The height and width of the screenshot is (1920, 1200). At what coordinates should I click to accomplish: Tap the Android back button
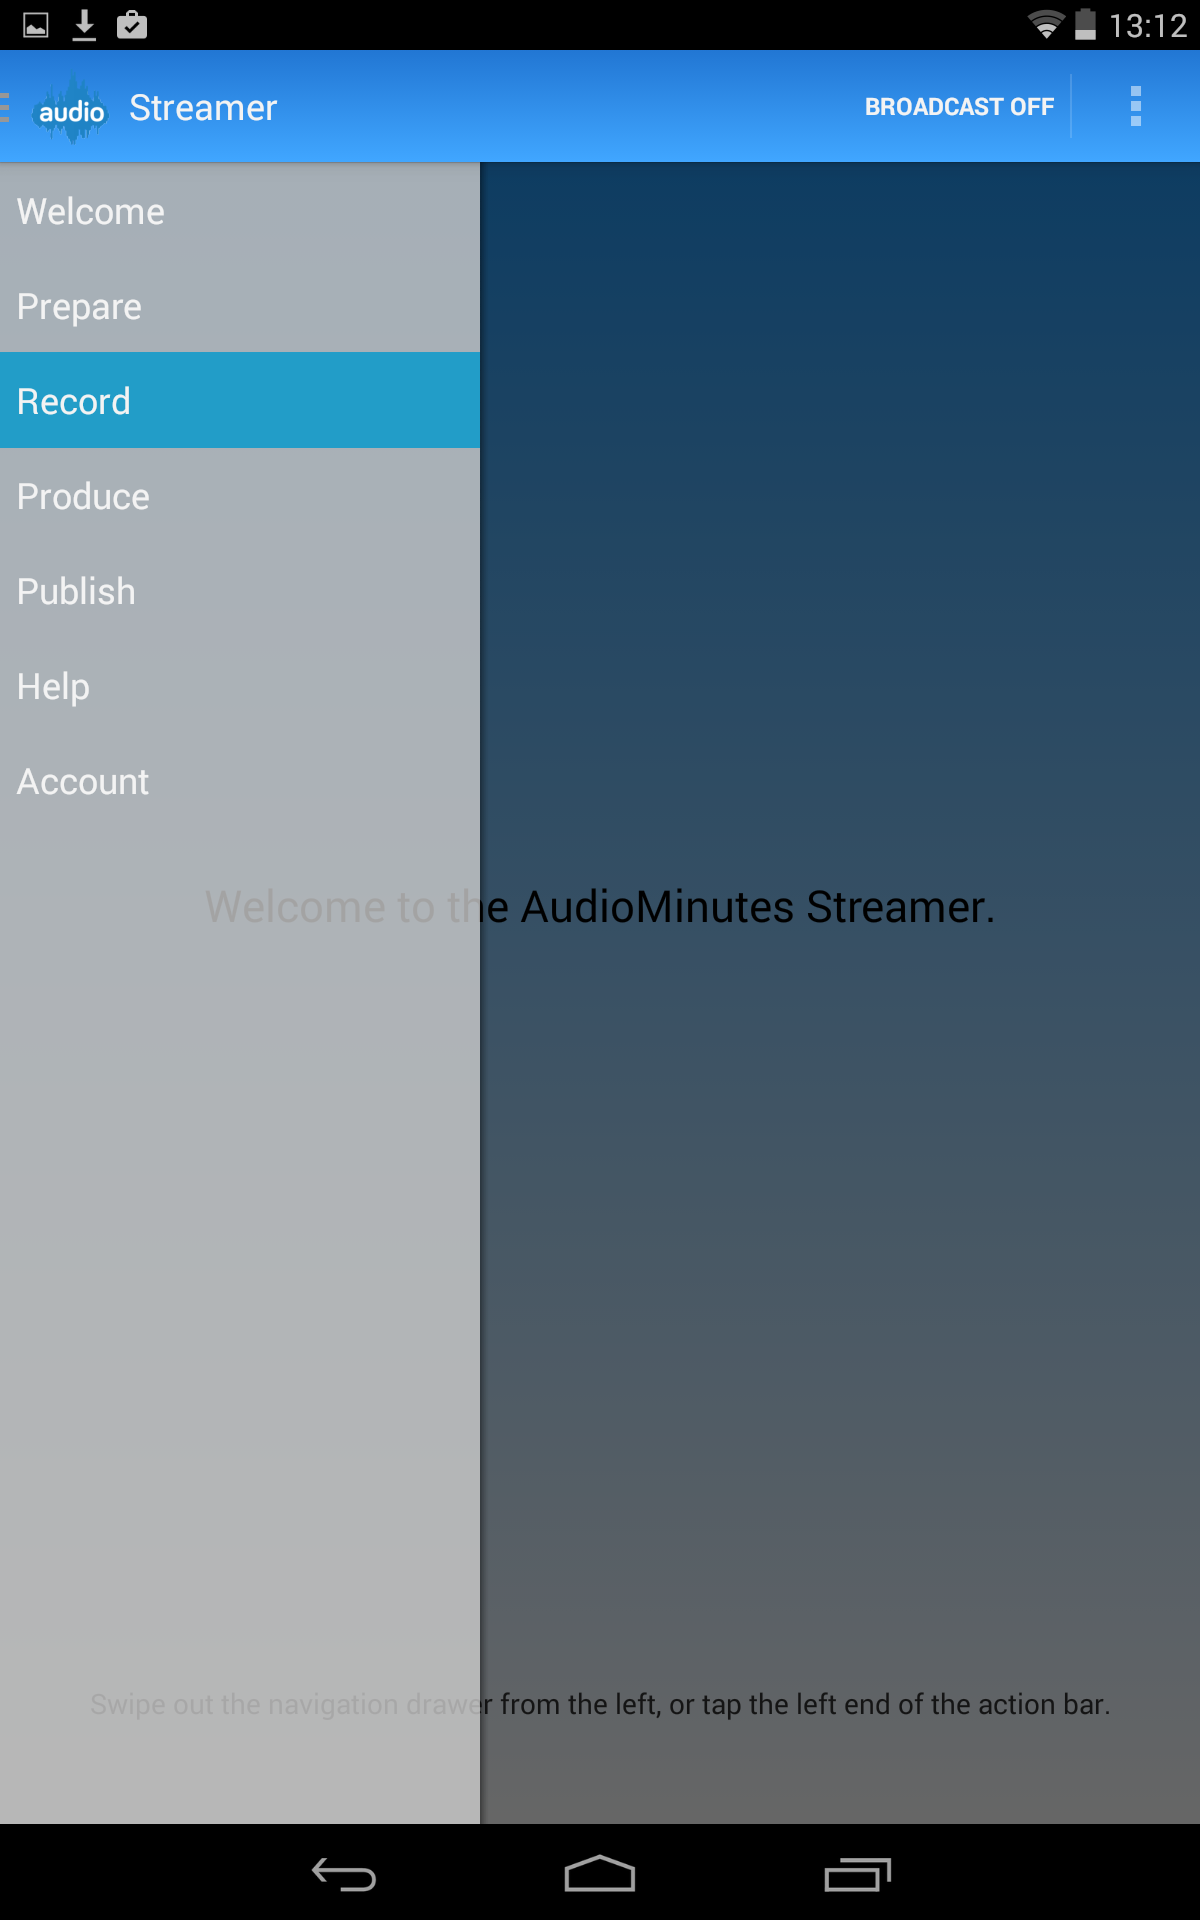(344, 1874)
